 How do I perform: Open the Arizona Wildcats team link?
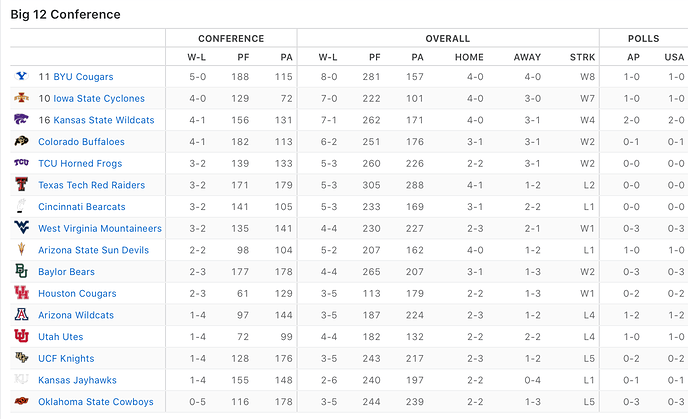[x=77, y=315]
